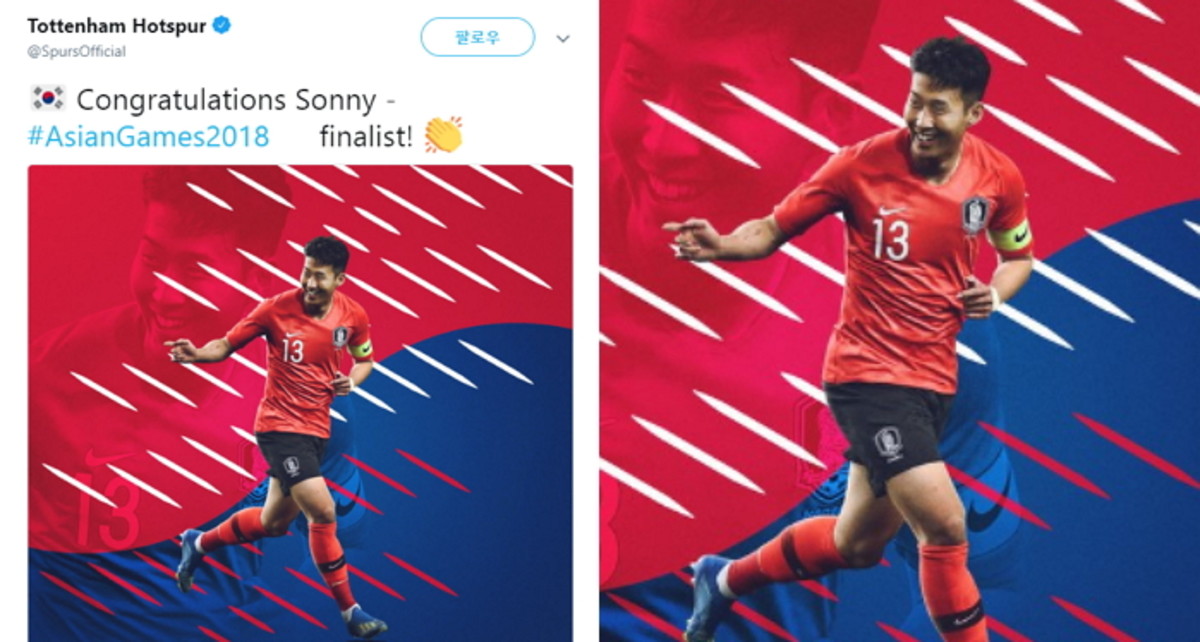The image size is (1200, 642).
Task: Click the 'Congratulations Sonny' tweet text
Action: coord(227,99)
